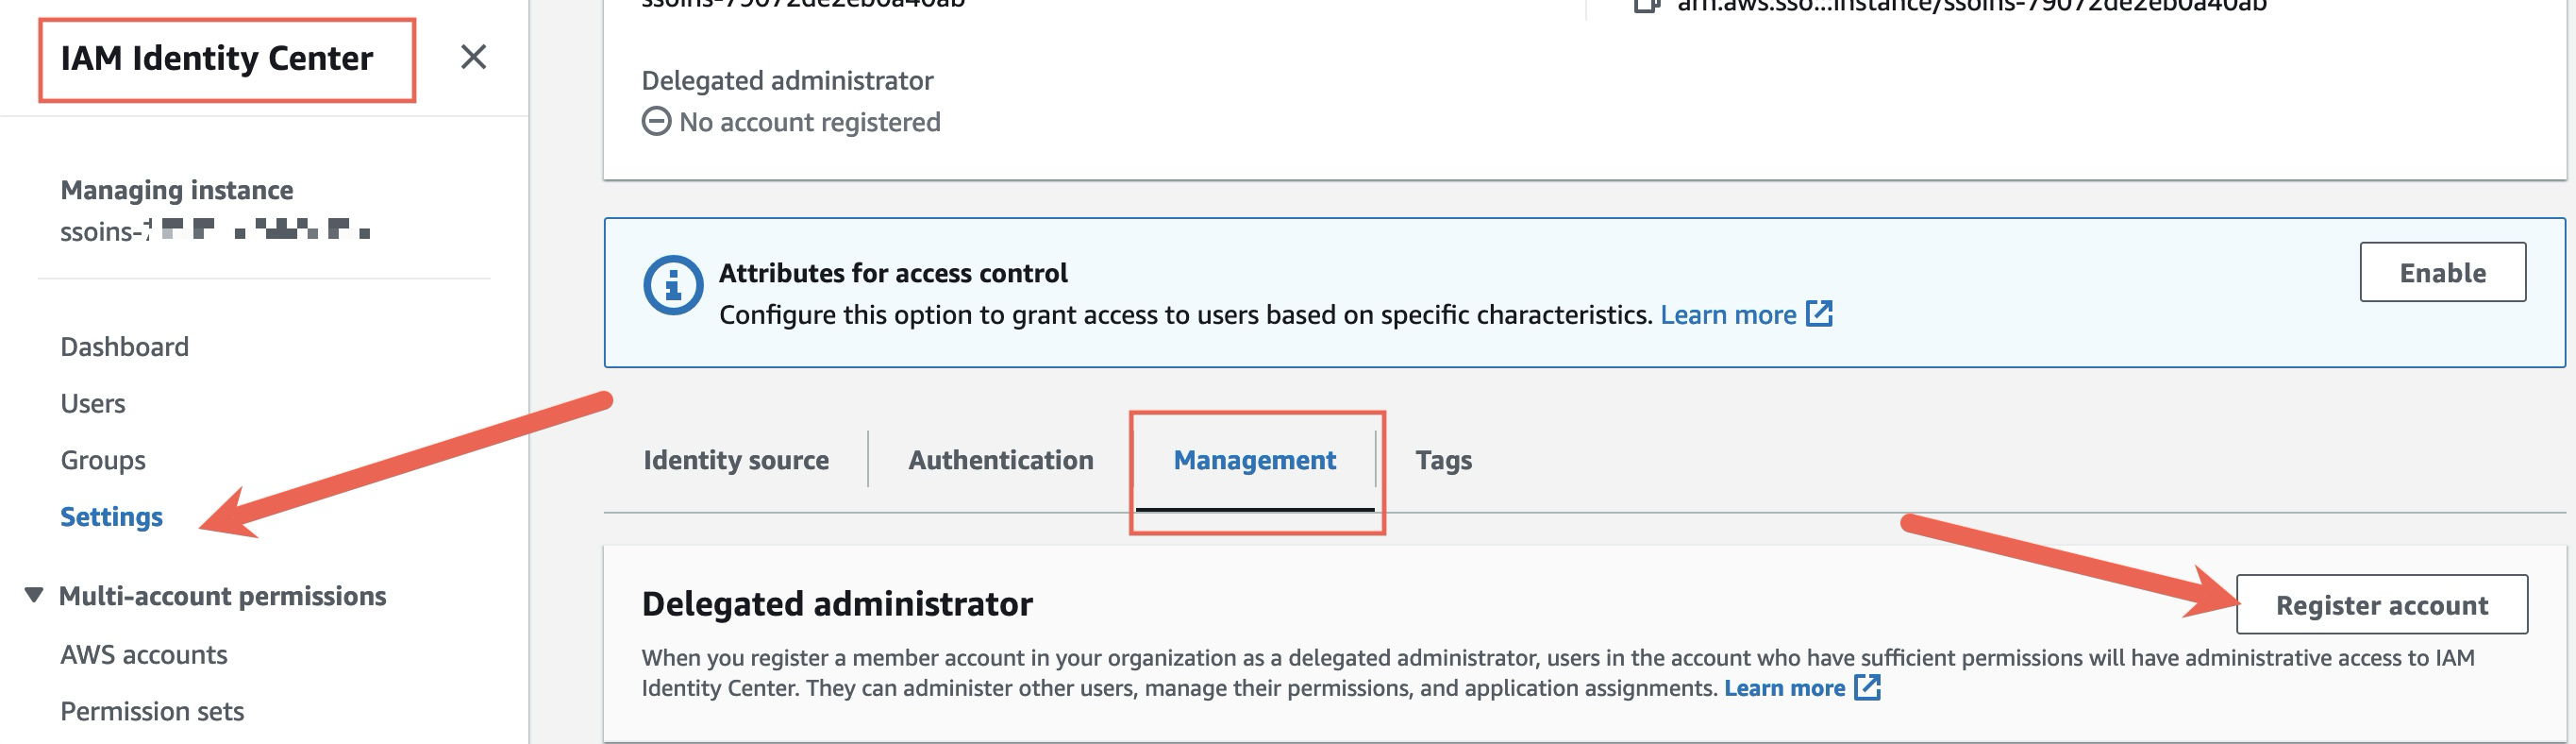Go to Groups in the sidebar
2576x744 pixels.
(x=103, y=460)
